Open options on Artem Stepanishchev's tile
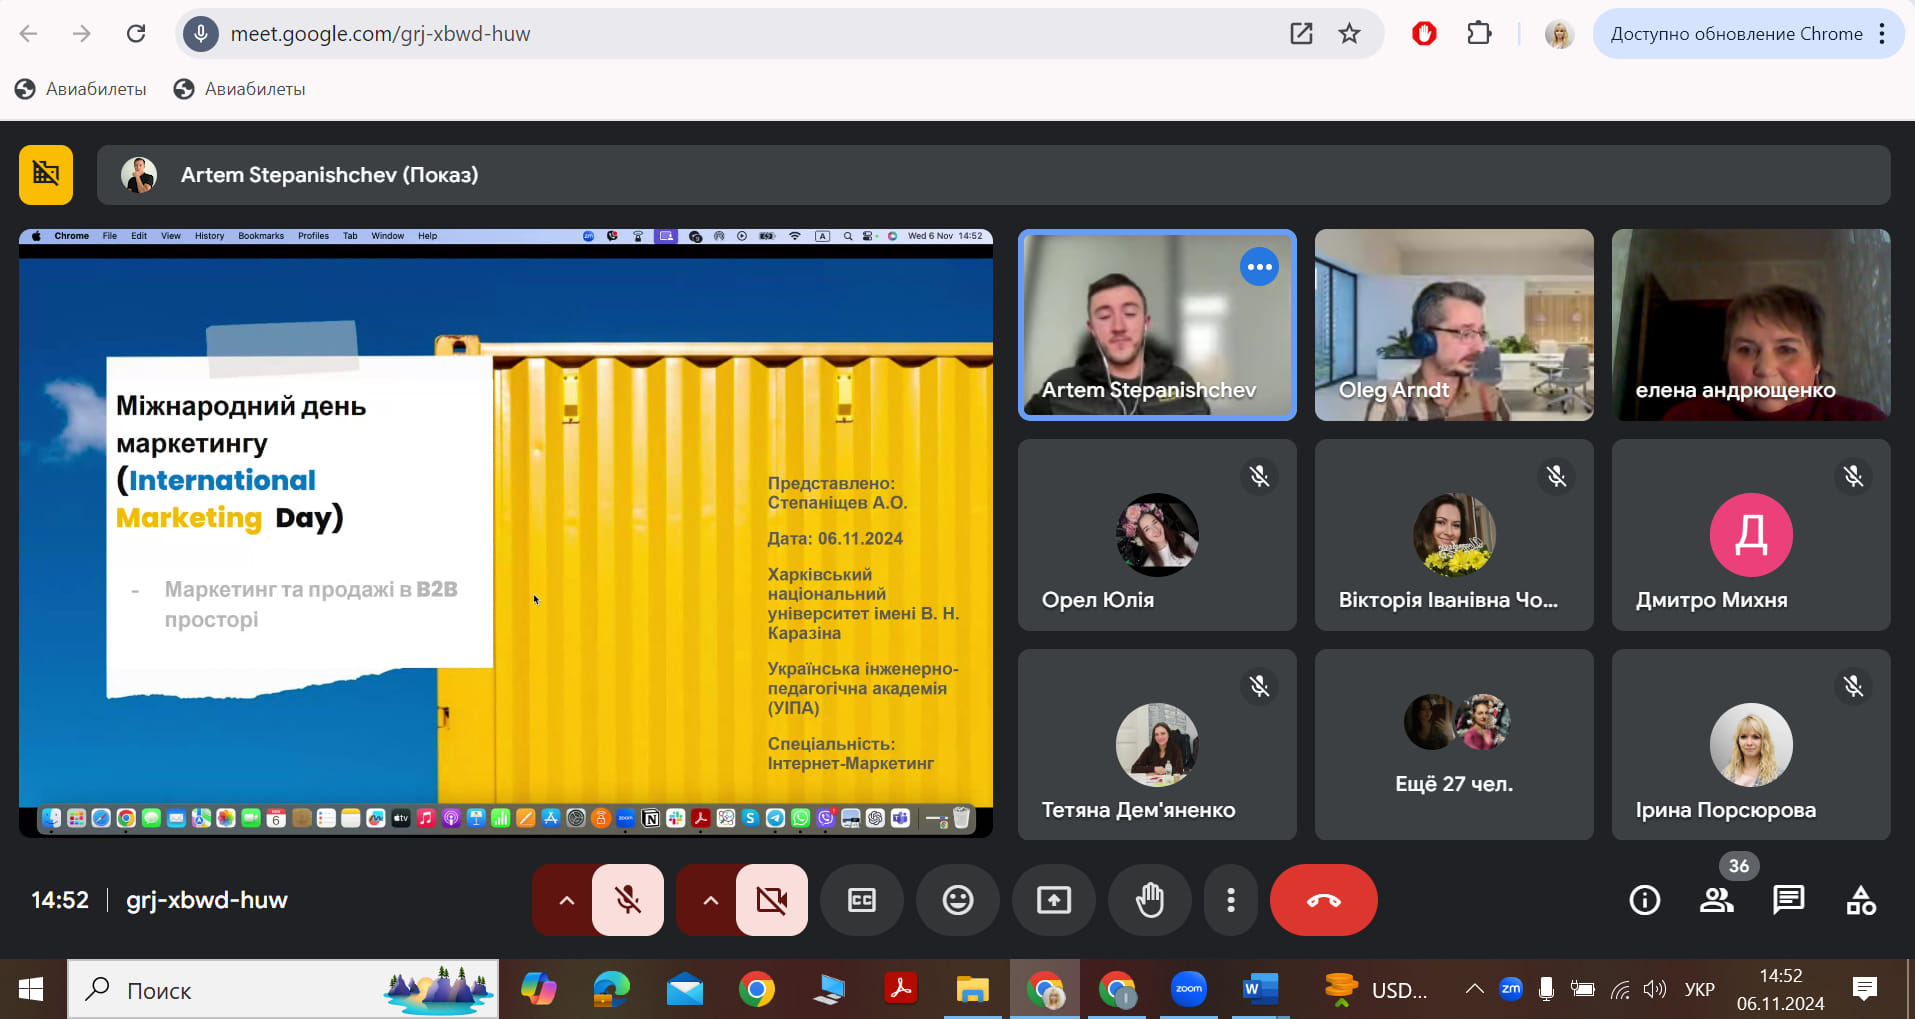1915x1019 pixels. pos(1259,267)
